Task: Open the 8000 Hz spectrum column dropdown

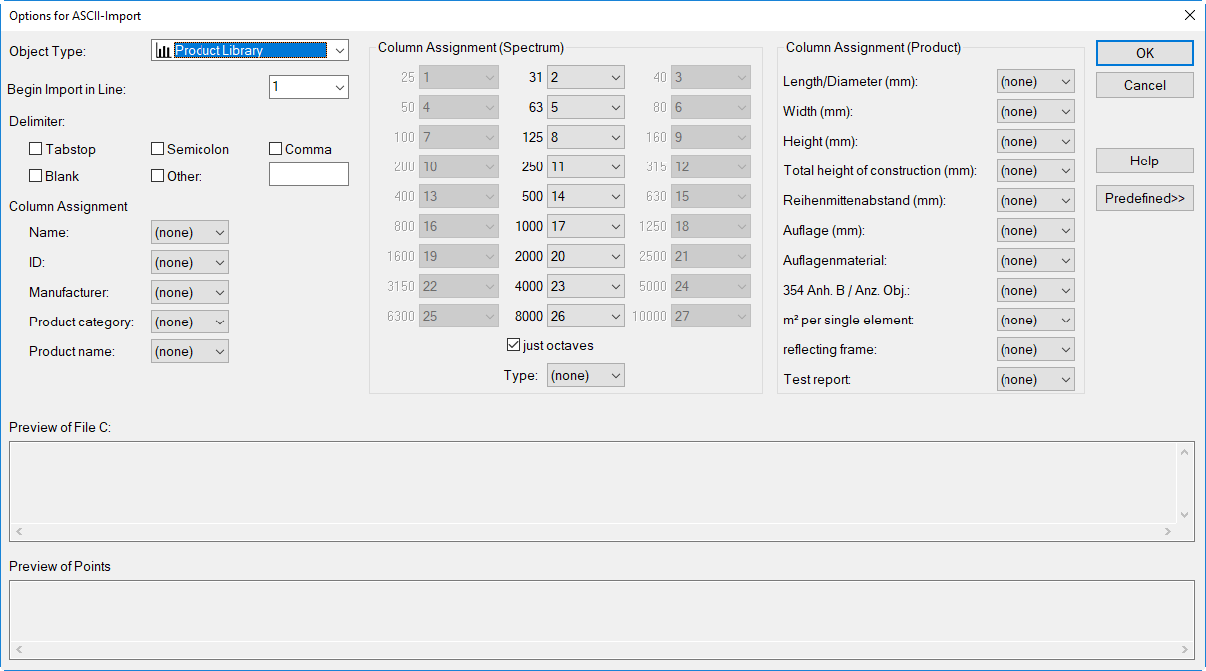Action: tap(586, 316)
